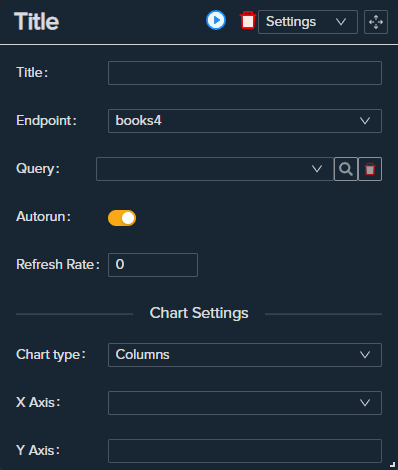Click the Autorun label

[43, 217]
